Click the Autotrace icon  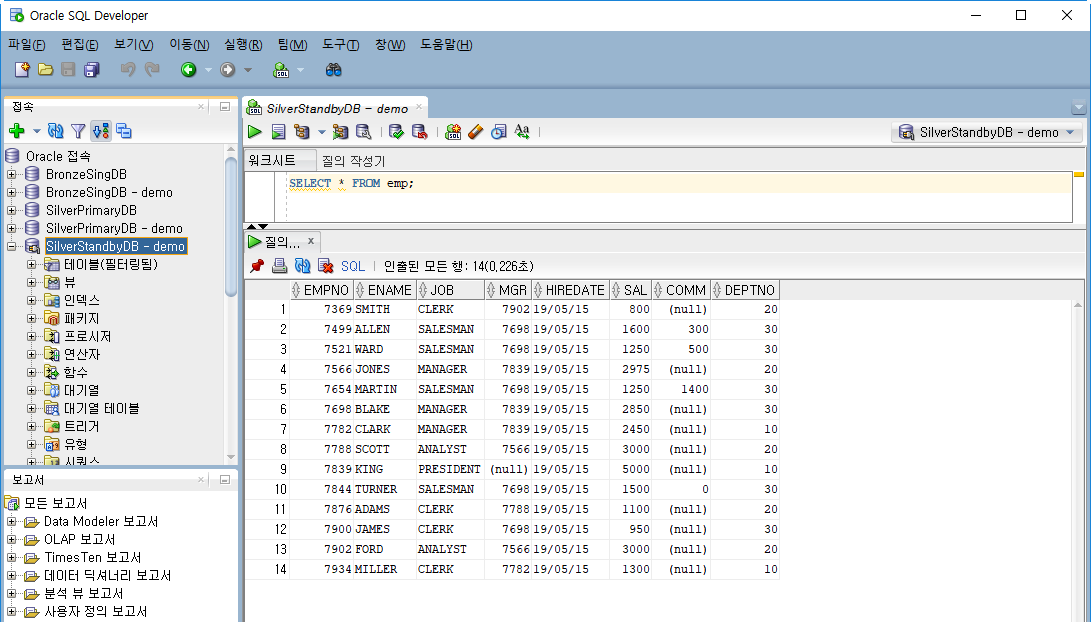[x=340, y=131]
